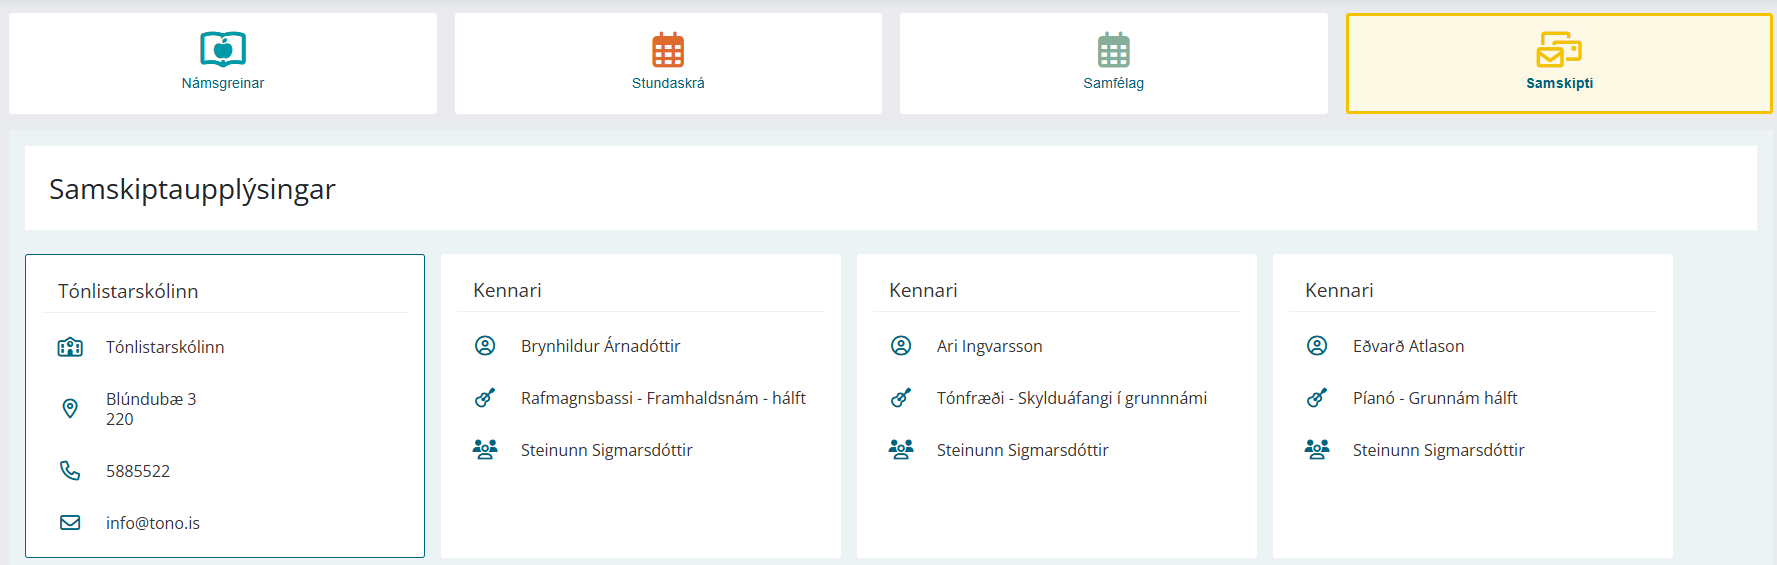Click the phone icon next to 5885522
The height and width of the screenshot is (565, 1777).
pyautogui.click(x=70, y=470)
